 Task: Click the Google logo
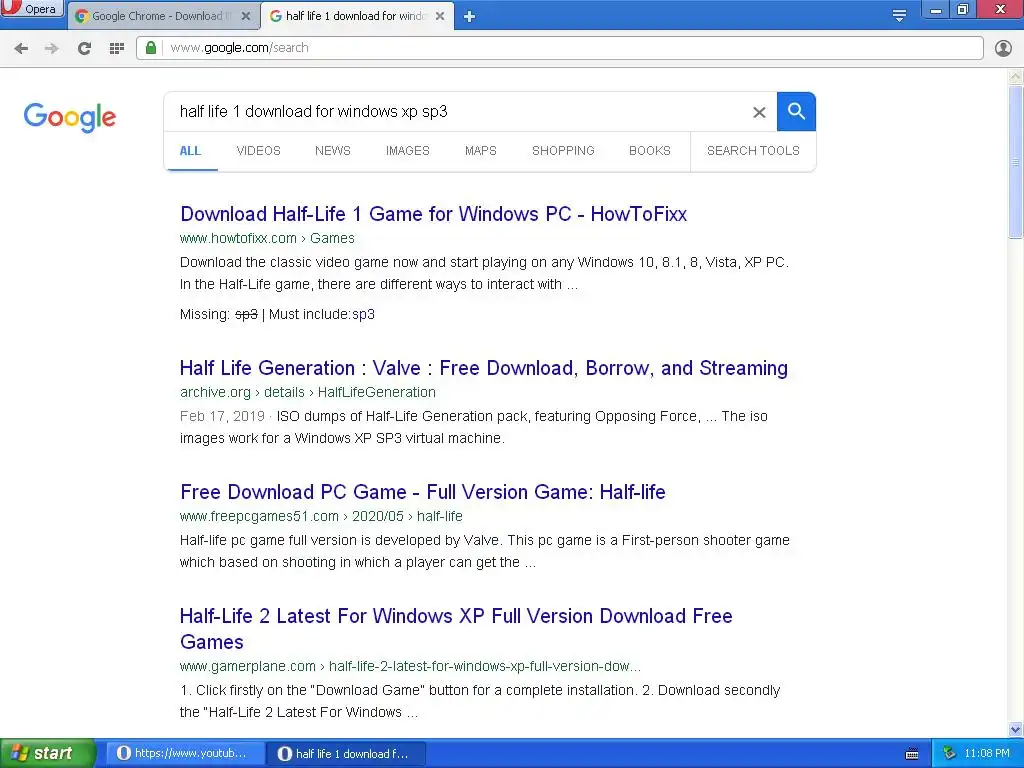(70, 117)
